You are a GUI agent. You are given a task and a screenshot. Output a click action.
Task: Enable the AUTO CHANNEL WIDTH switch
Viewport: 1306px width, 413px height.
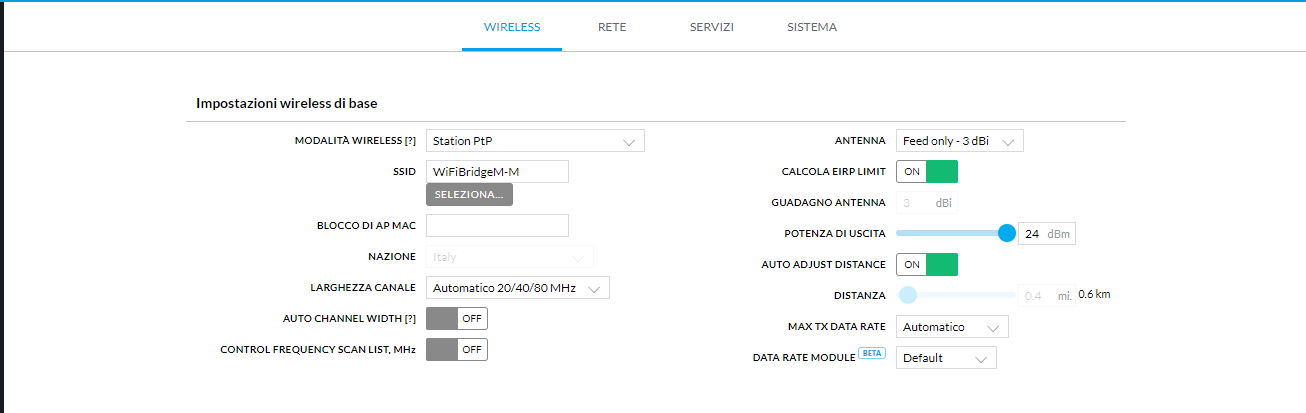457,318
